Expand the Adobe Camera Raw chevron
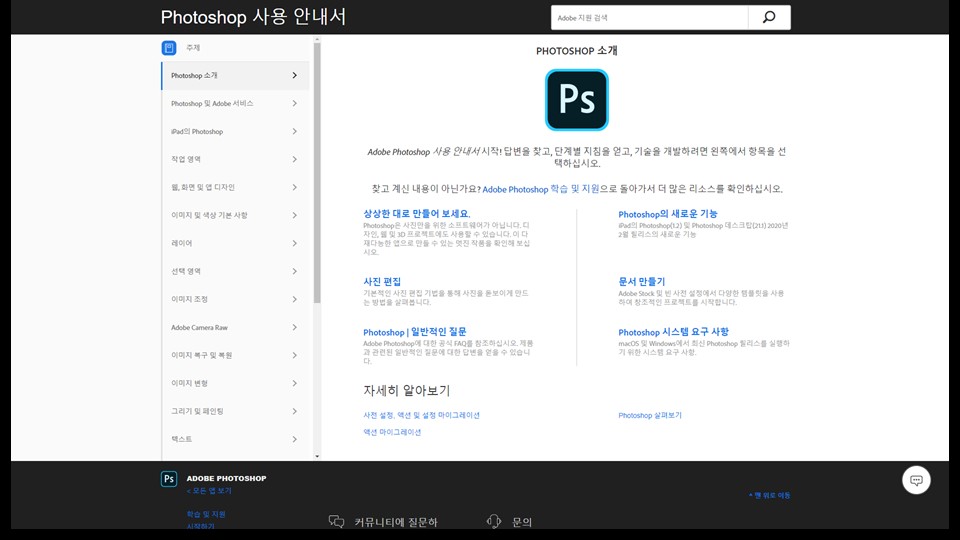 coord(294,328)
